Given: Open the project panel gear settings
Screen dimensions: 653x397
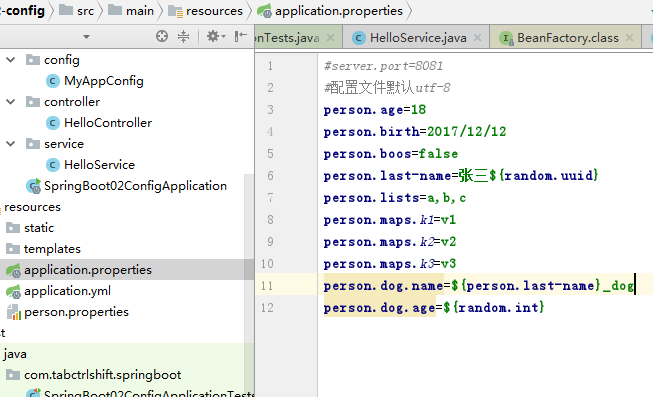Looking at the screenshot, I should point(216,37).
